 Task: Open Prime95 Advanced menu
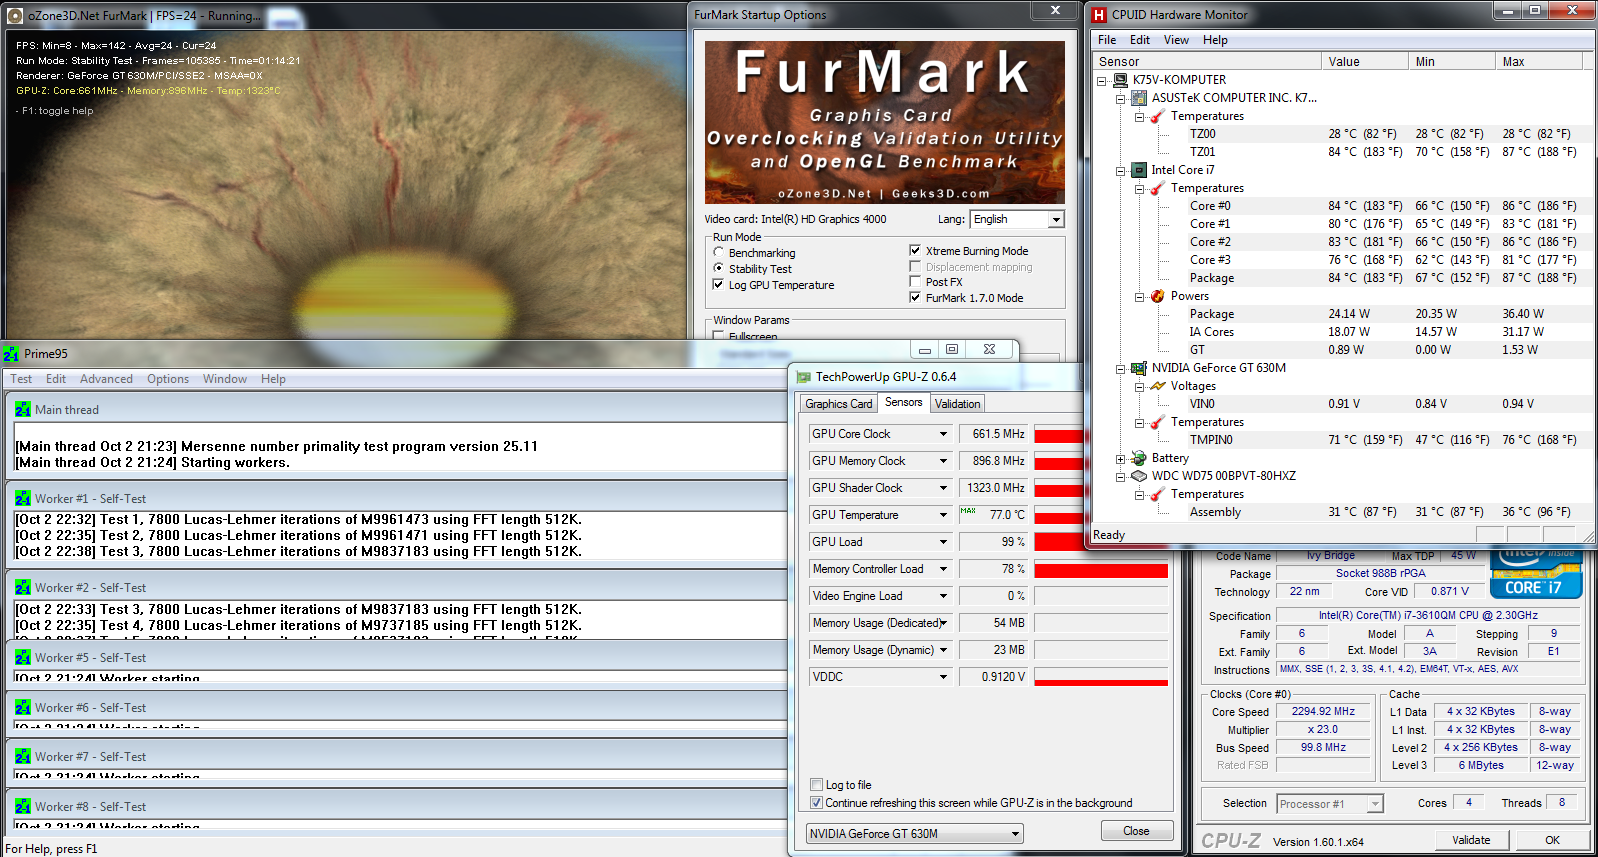tap(106, 379)
